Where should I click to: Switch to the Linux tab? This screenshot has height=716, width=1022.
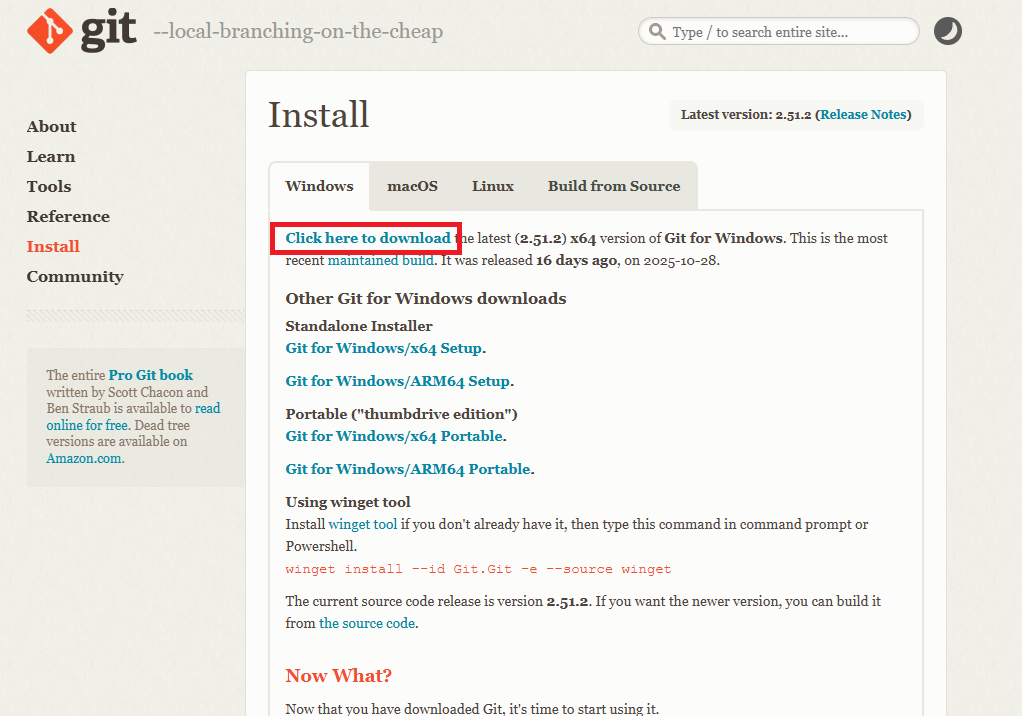pyautogui.click(x=492, y=186)
